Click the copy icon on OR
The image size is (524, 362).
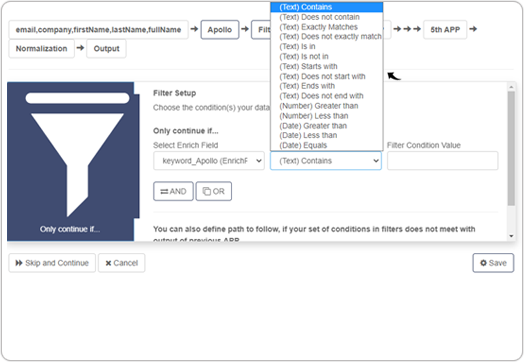pyautogui.click(x=207, y=191)
